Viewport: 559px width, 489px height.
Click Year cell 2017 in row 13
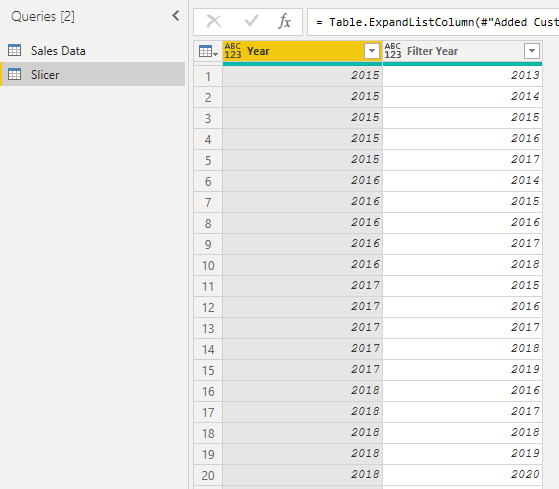[302, 328]
